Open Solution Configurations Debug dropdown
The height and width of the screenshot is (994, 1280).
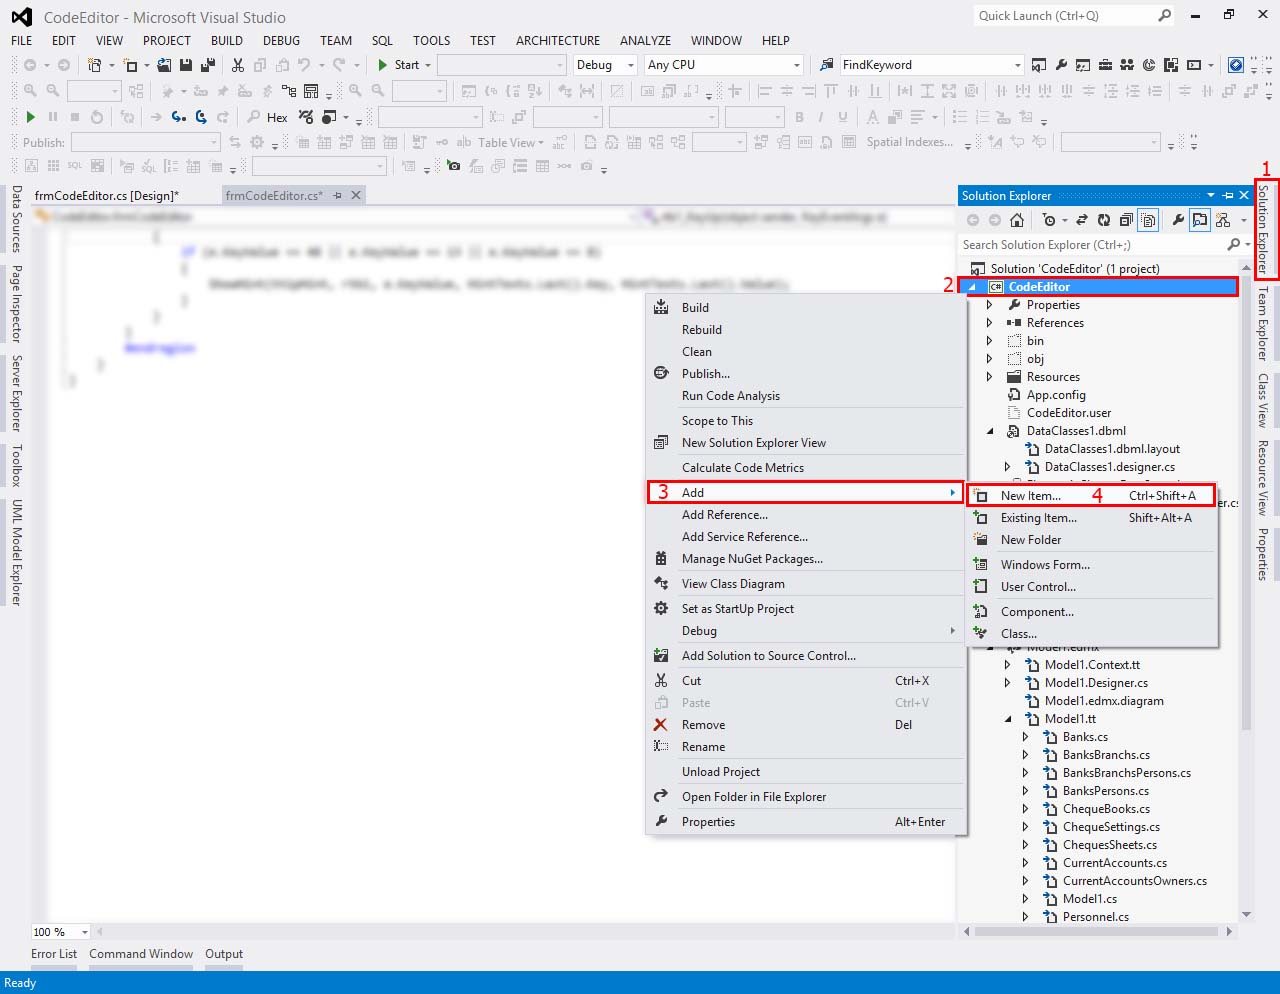pos(631,65)
